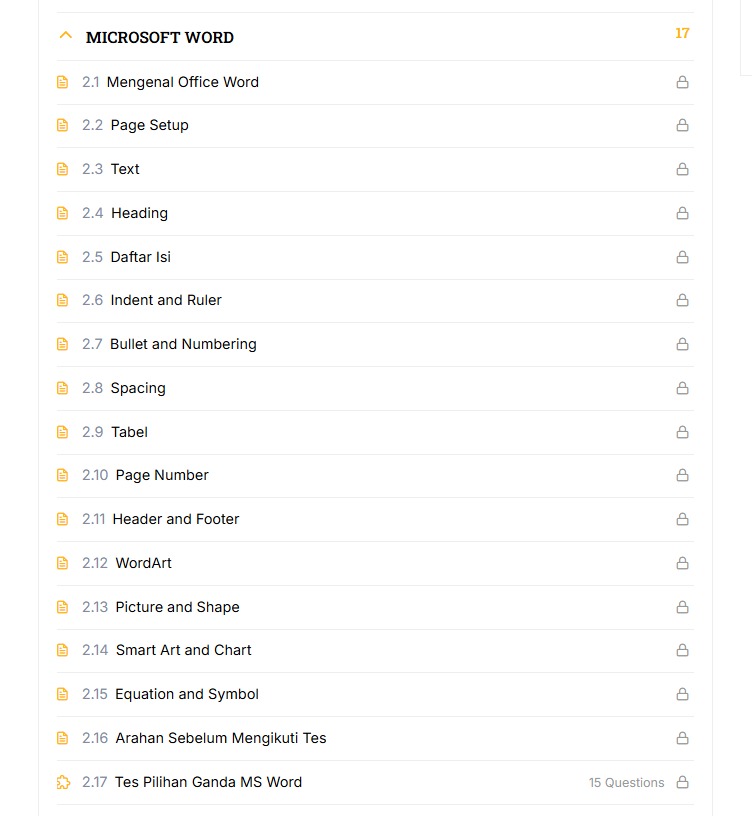Click the document icon beside Mengenal Office Word

pos(63,82)
